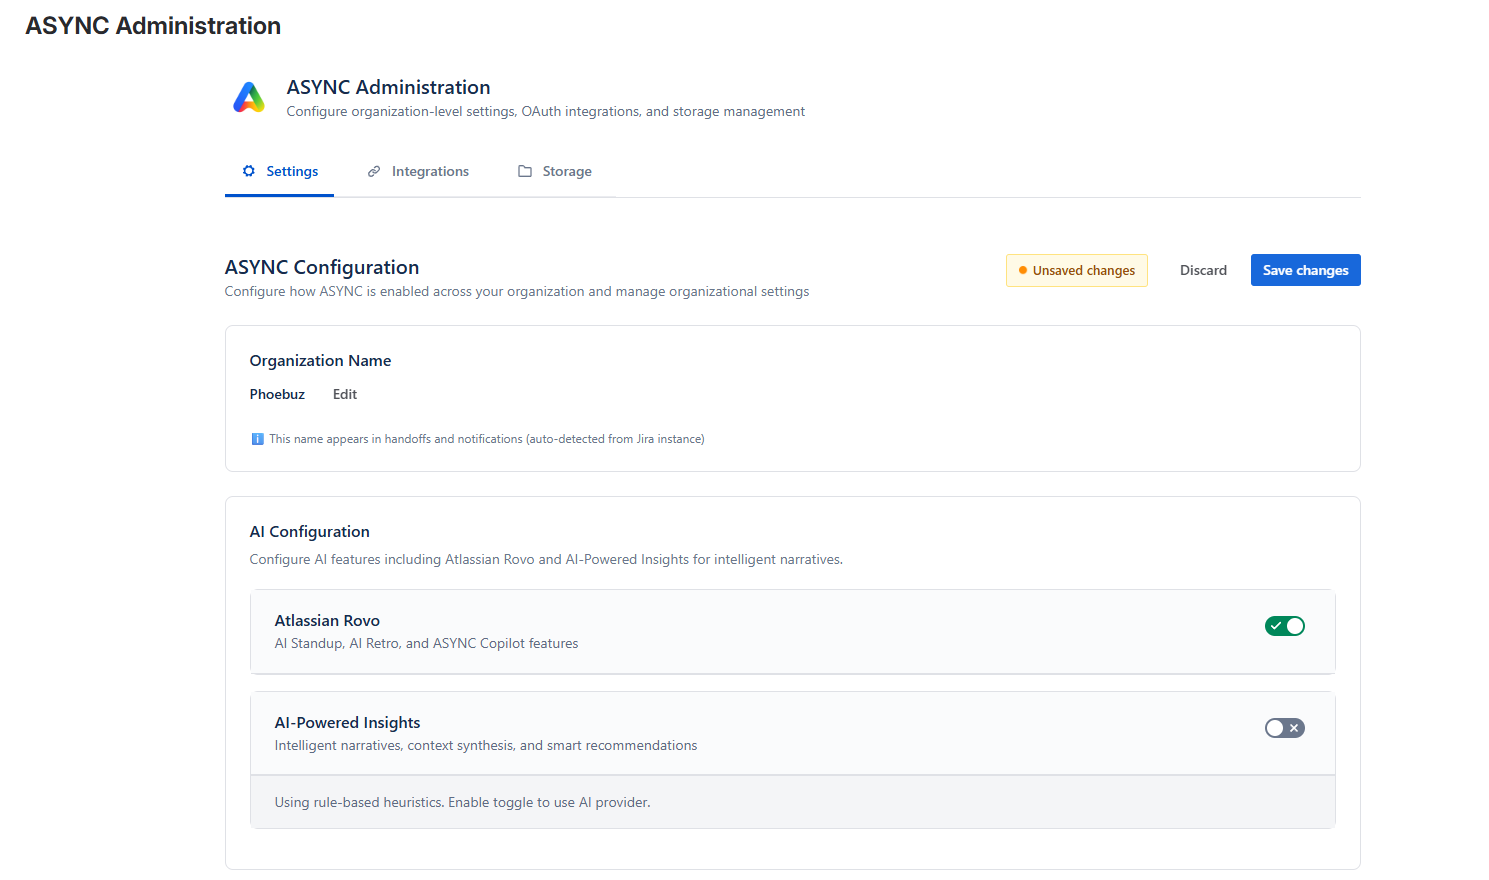Click the organization name Phoebuz text
The width and height of the screenshot is (1489, 880).
click(x=277, y=393)
